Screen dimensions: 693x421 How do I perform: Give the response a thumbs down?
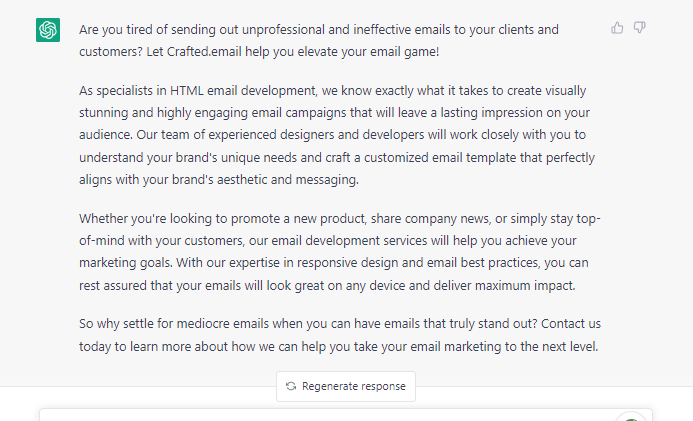pyautogui.click(x=640, y=28)
